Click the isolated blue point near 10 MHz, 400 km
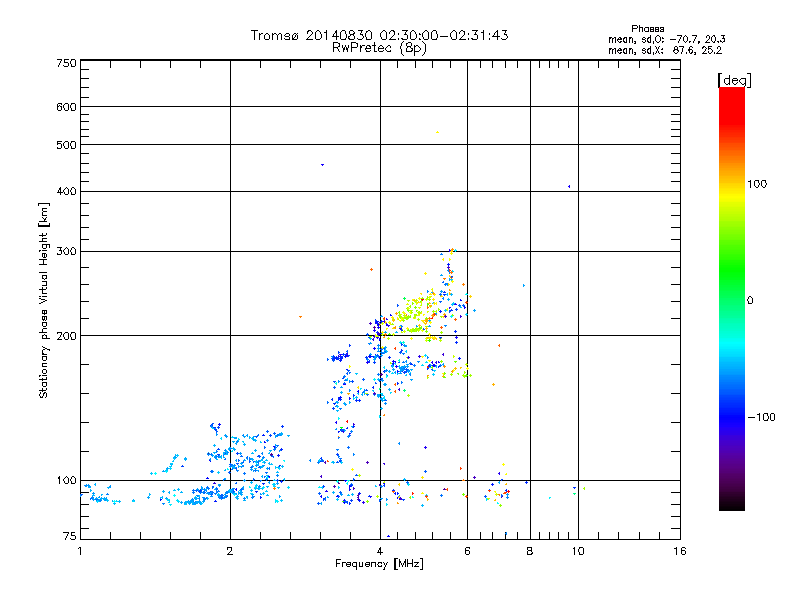 pos(569,187)
